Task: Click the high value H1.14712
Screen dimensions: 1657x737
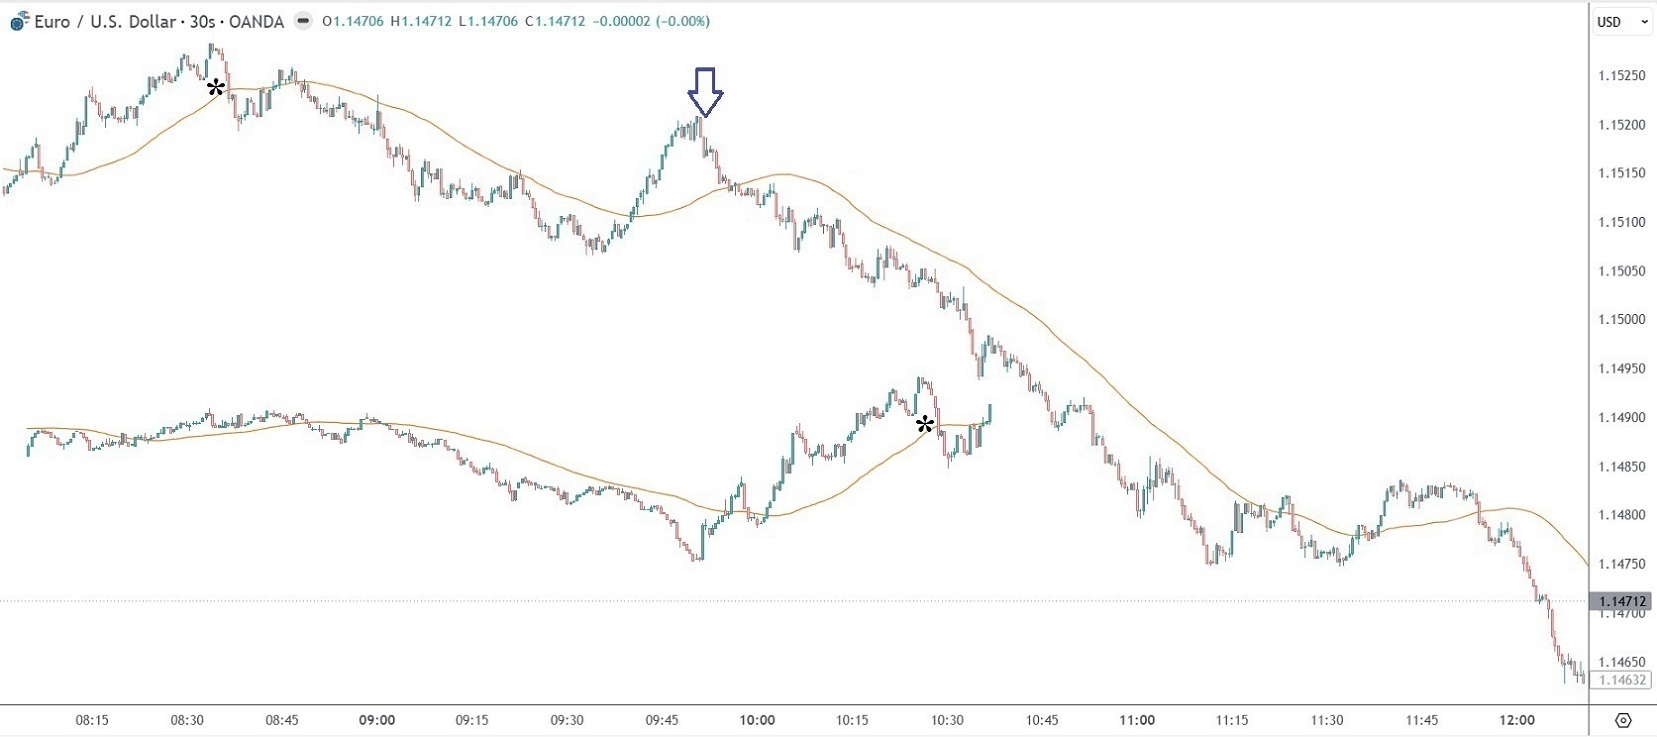Action: [x=421, y=21]
